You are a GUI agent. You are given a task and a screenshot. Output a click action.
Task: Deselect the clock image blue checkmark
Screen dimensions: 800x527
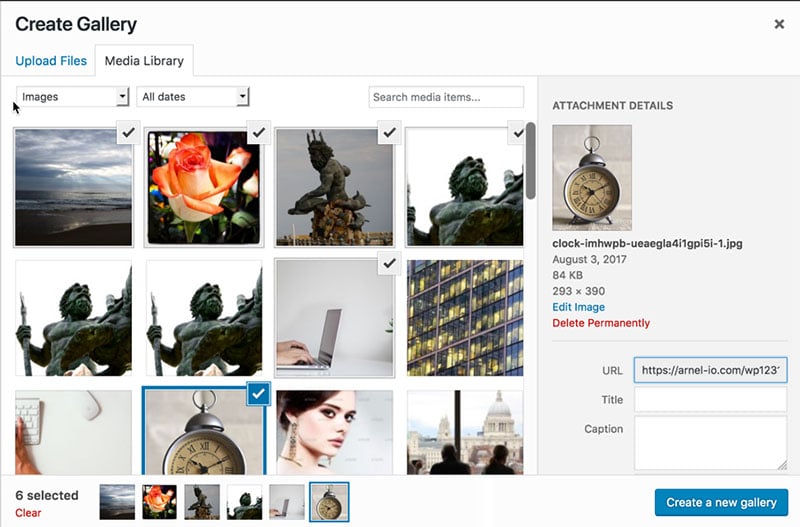[x=259, y=393]
